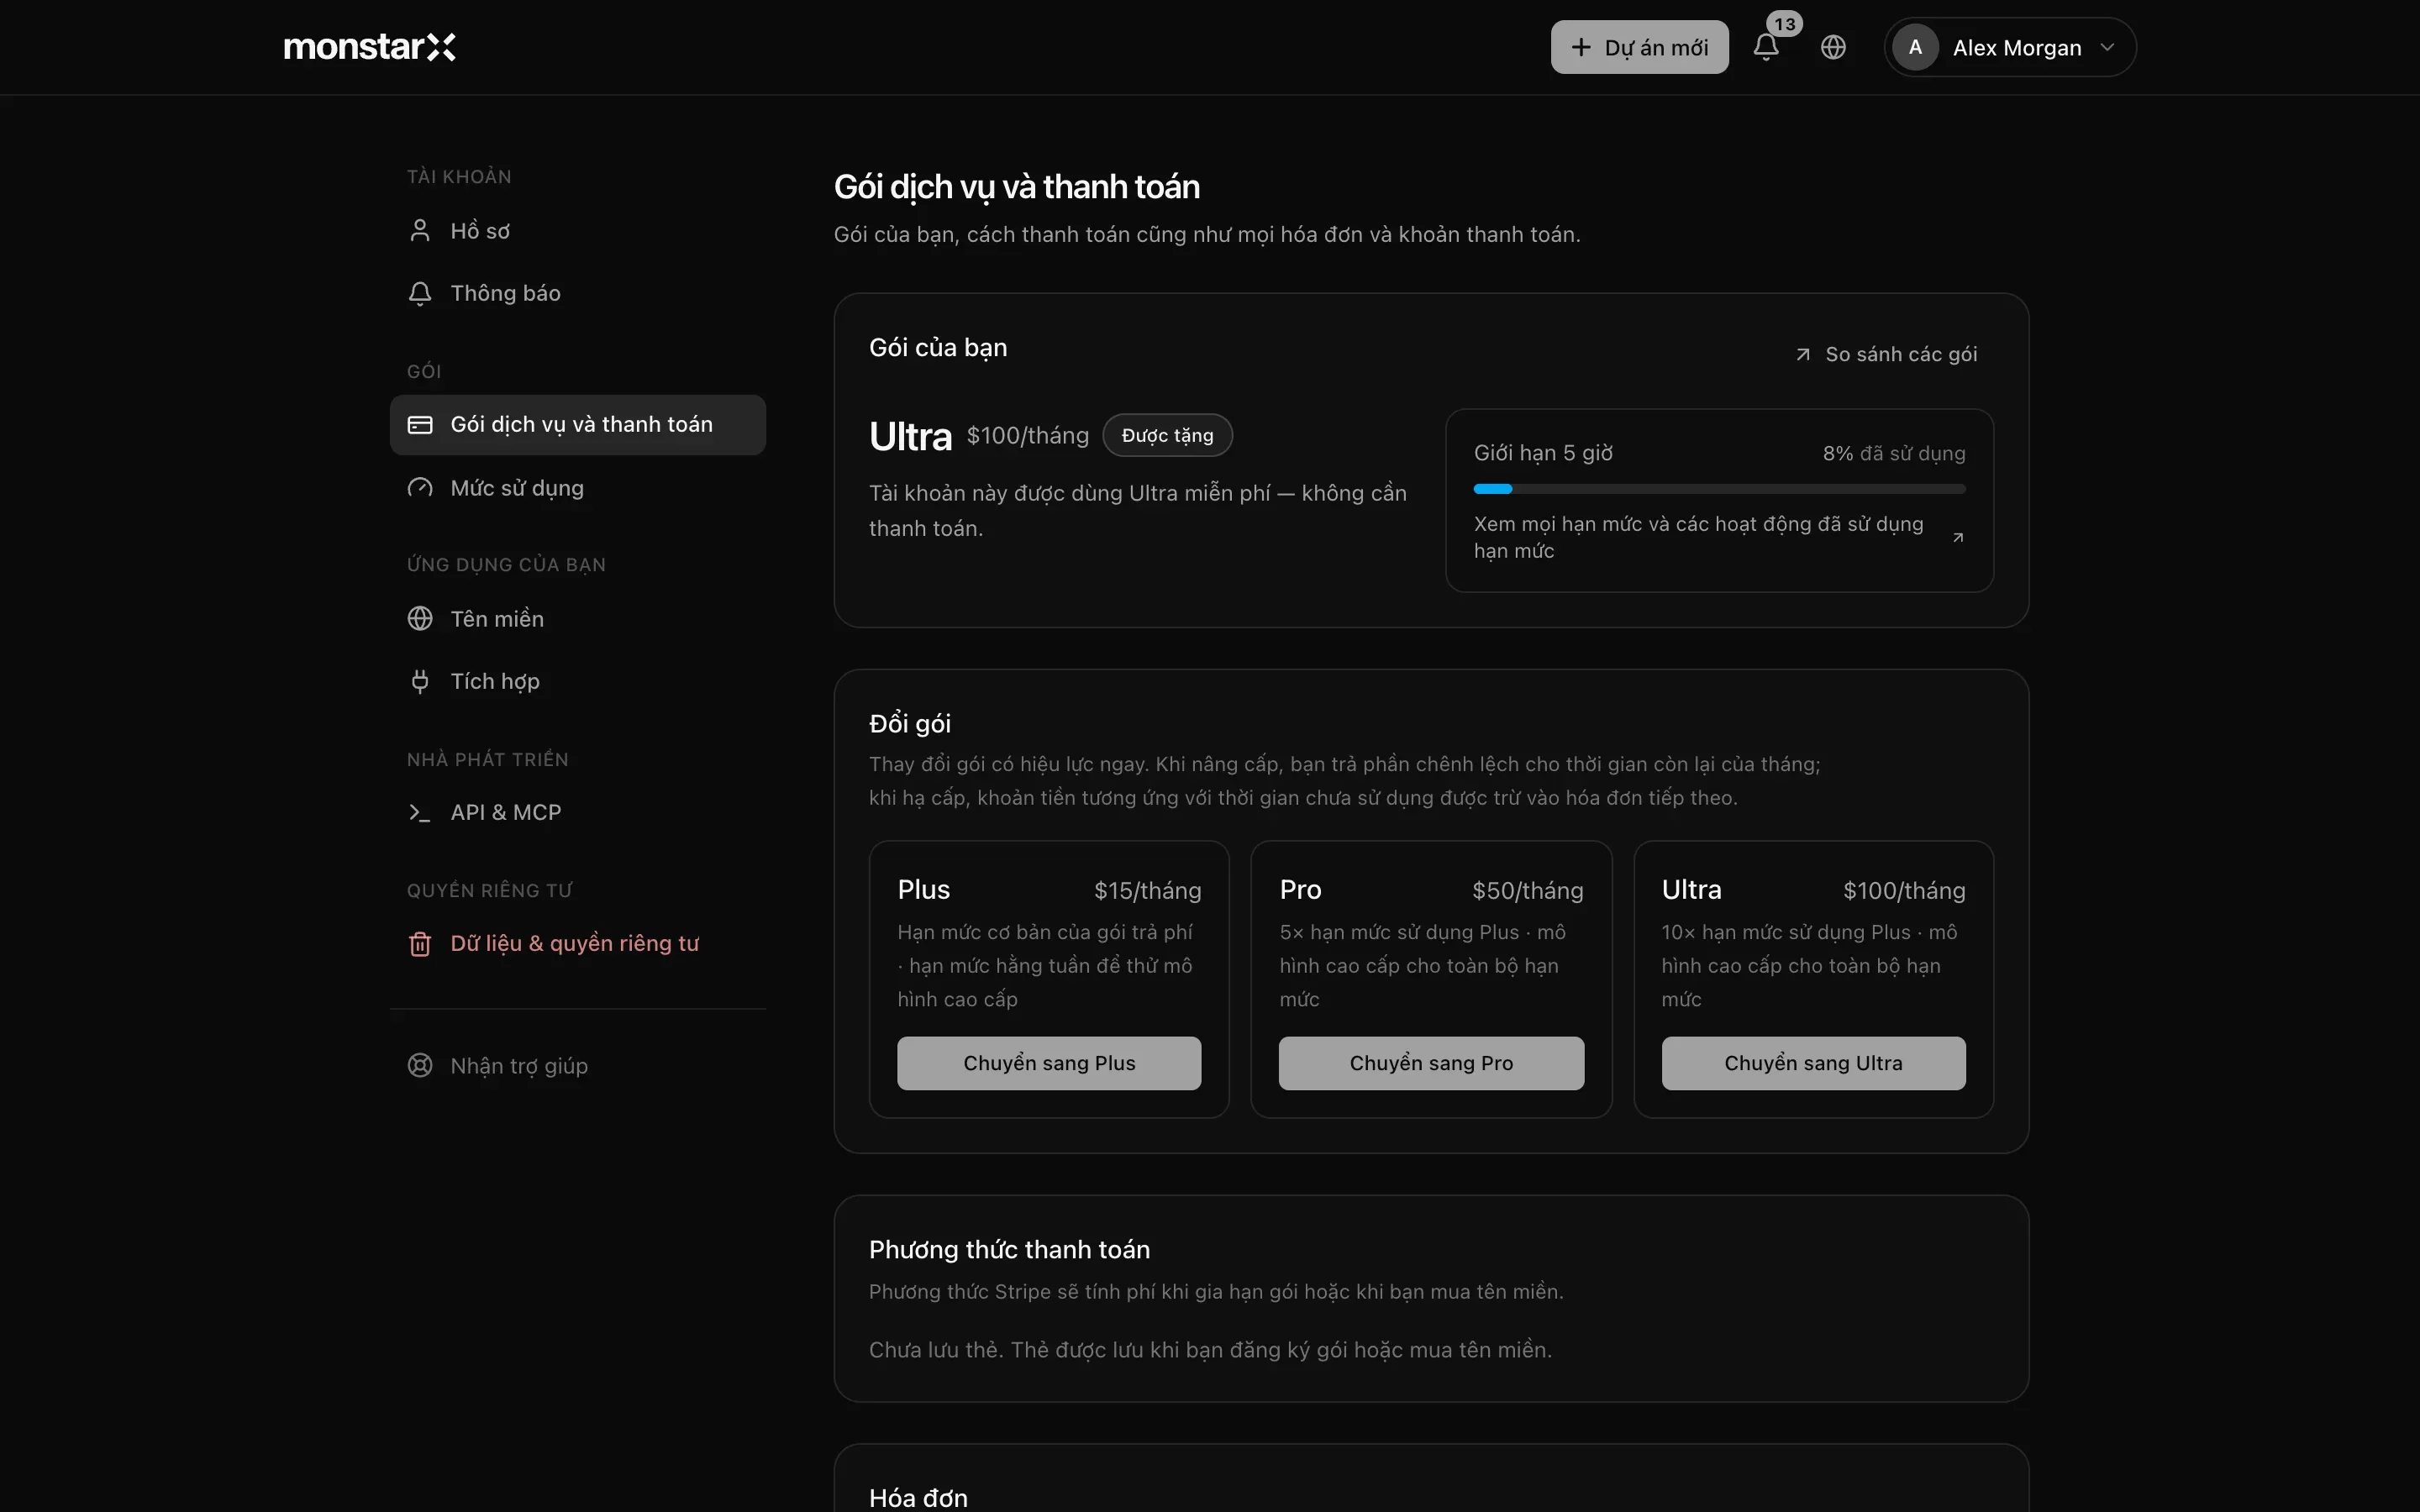Click the card icon beside Gói dịch vụ
Viewport: 2420px width, 1512px height.
420,425
